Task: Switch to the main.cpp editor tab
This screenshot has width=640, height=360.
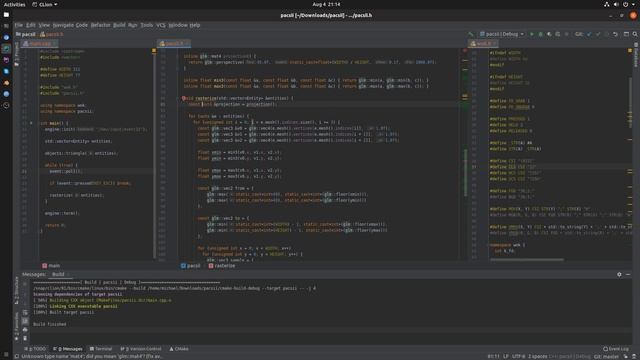Action: point(40,43)
